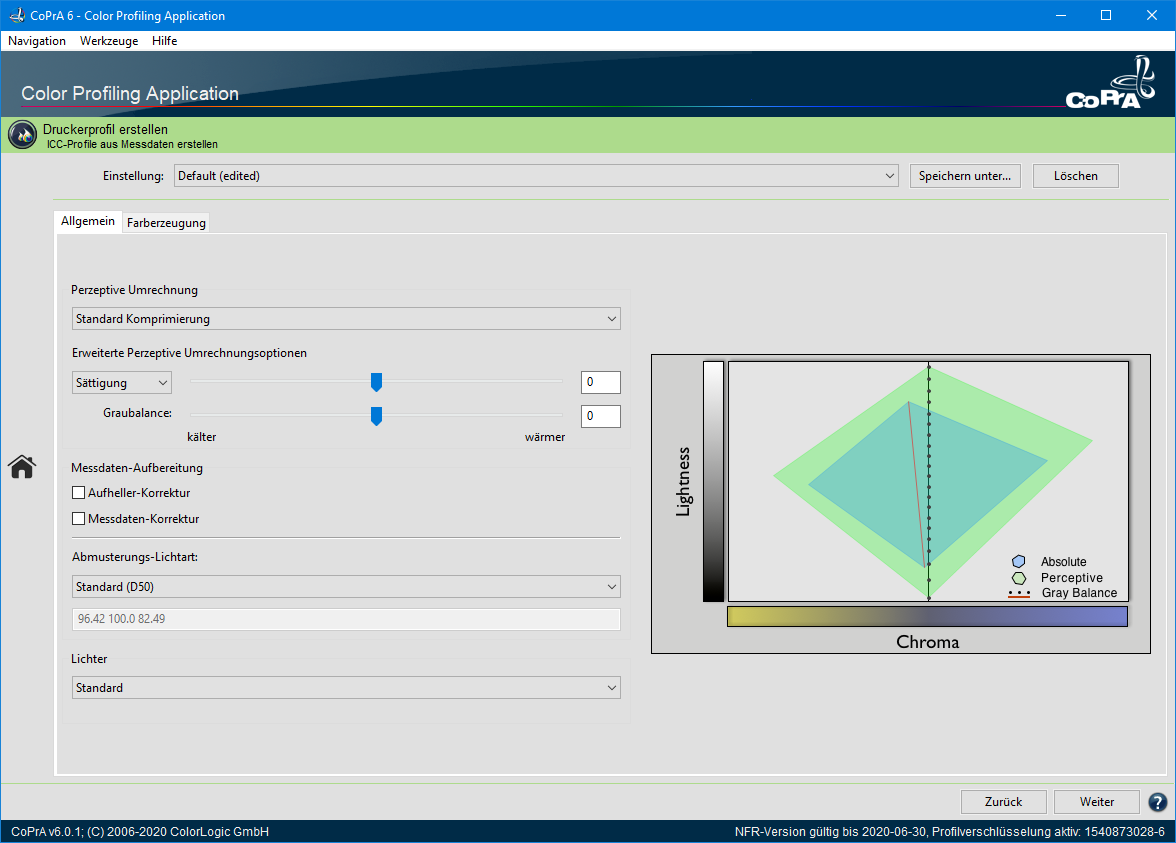The height and width of the screenshot is (843, 1176).
Task: Open the Werkzeuge menu
Action: coord(109,41)
